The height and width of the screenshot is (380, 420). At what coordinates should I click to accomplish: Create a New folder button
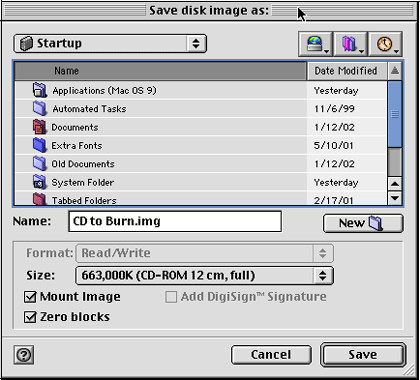[x=363, y=223]
